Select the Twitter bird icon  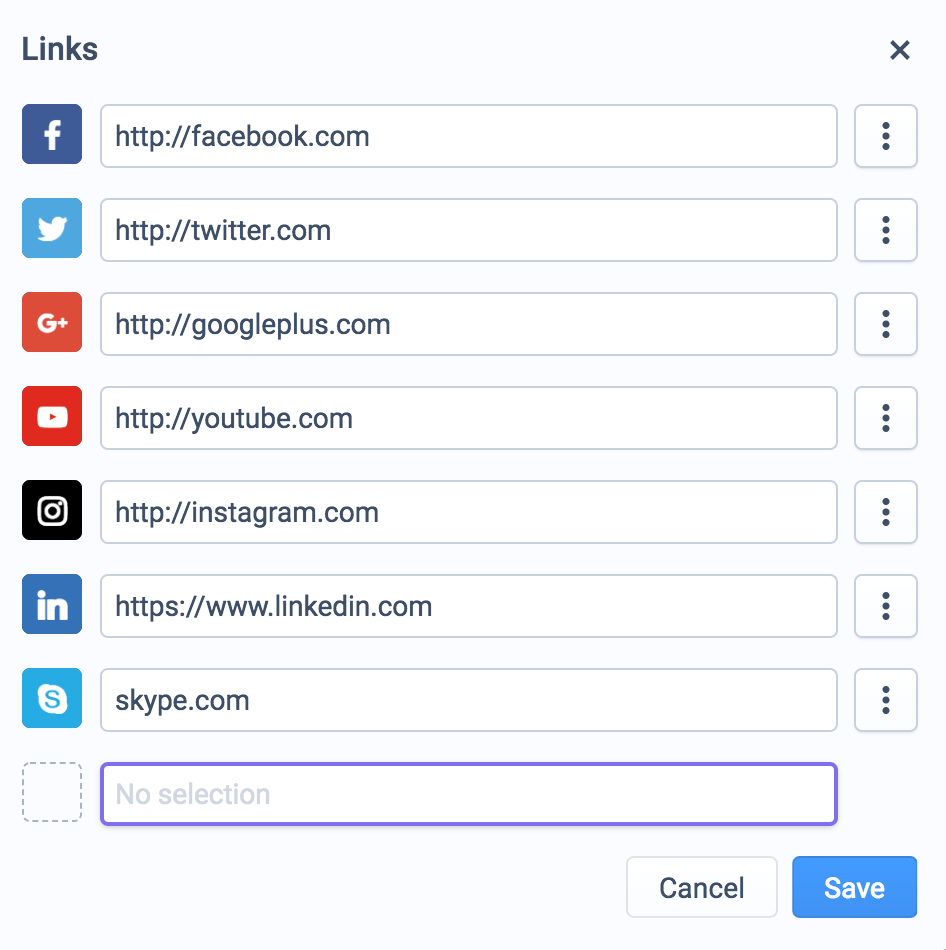pos(52,228)
